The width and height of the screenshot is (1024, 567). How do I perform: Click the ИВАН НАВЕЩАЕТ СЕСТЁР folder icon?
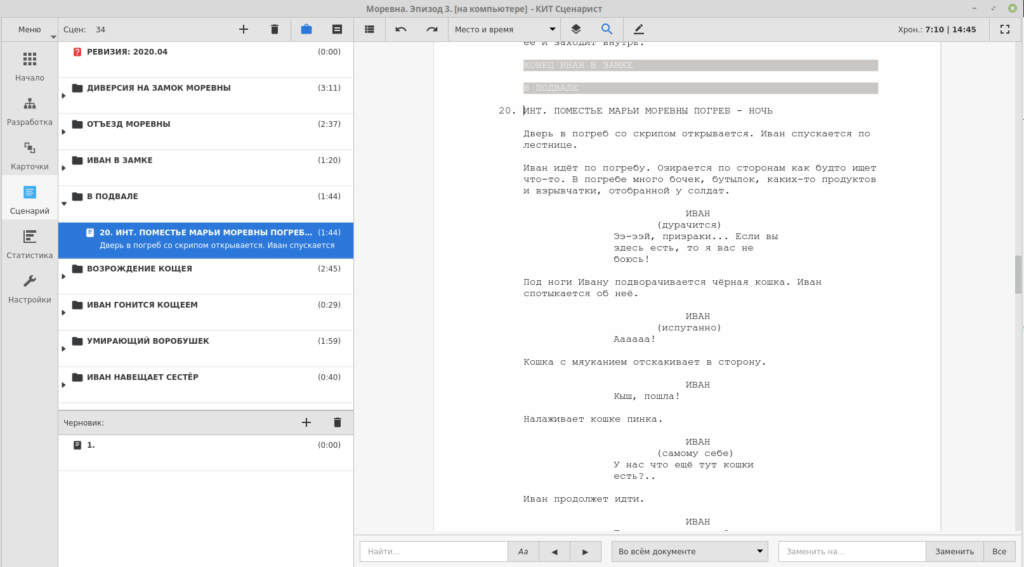click(77, 377)
